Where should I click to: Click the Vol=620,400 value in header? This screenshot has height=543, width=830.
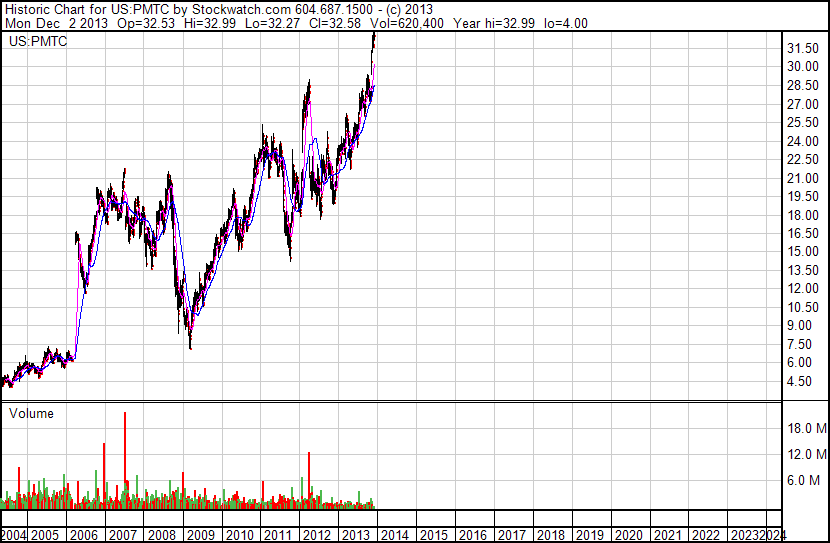coord(407,23)
